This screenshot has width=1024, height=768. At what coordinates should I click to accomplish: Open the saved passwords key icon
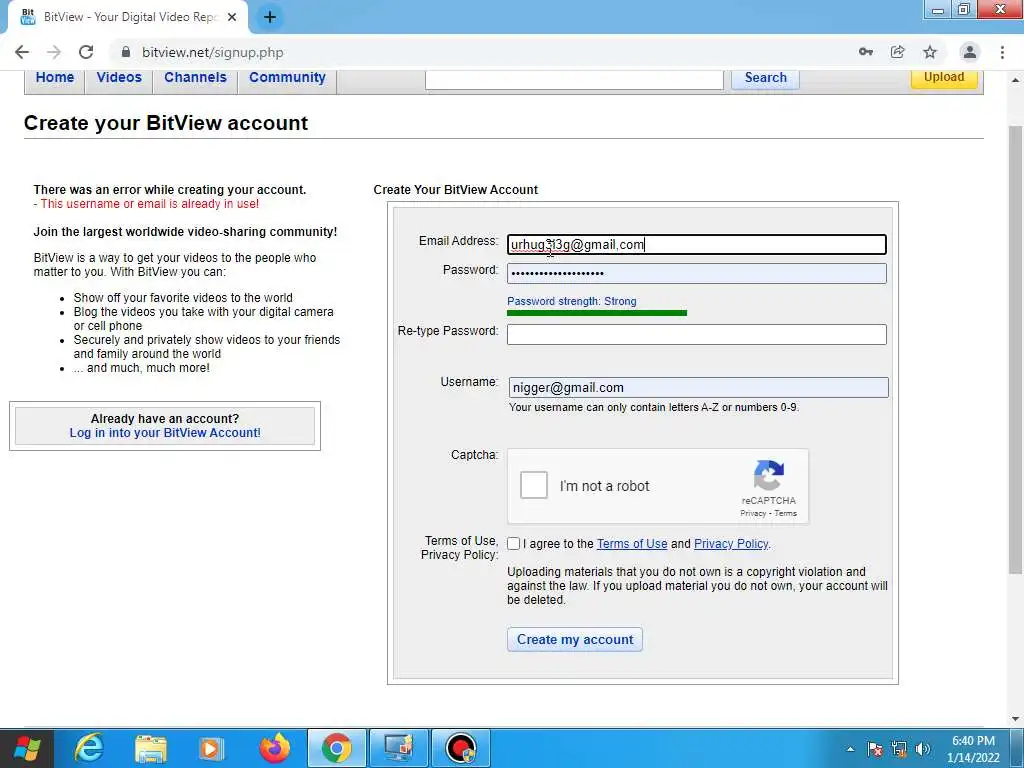pos(865,52)
